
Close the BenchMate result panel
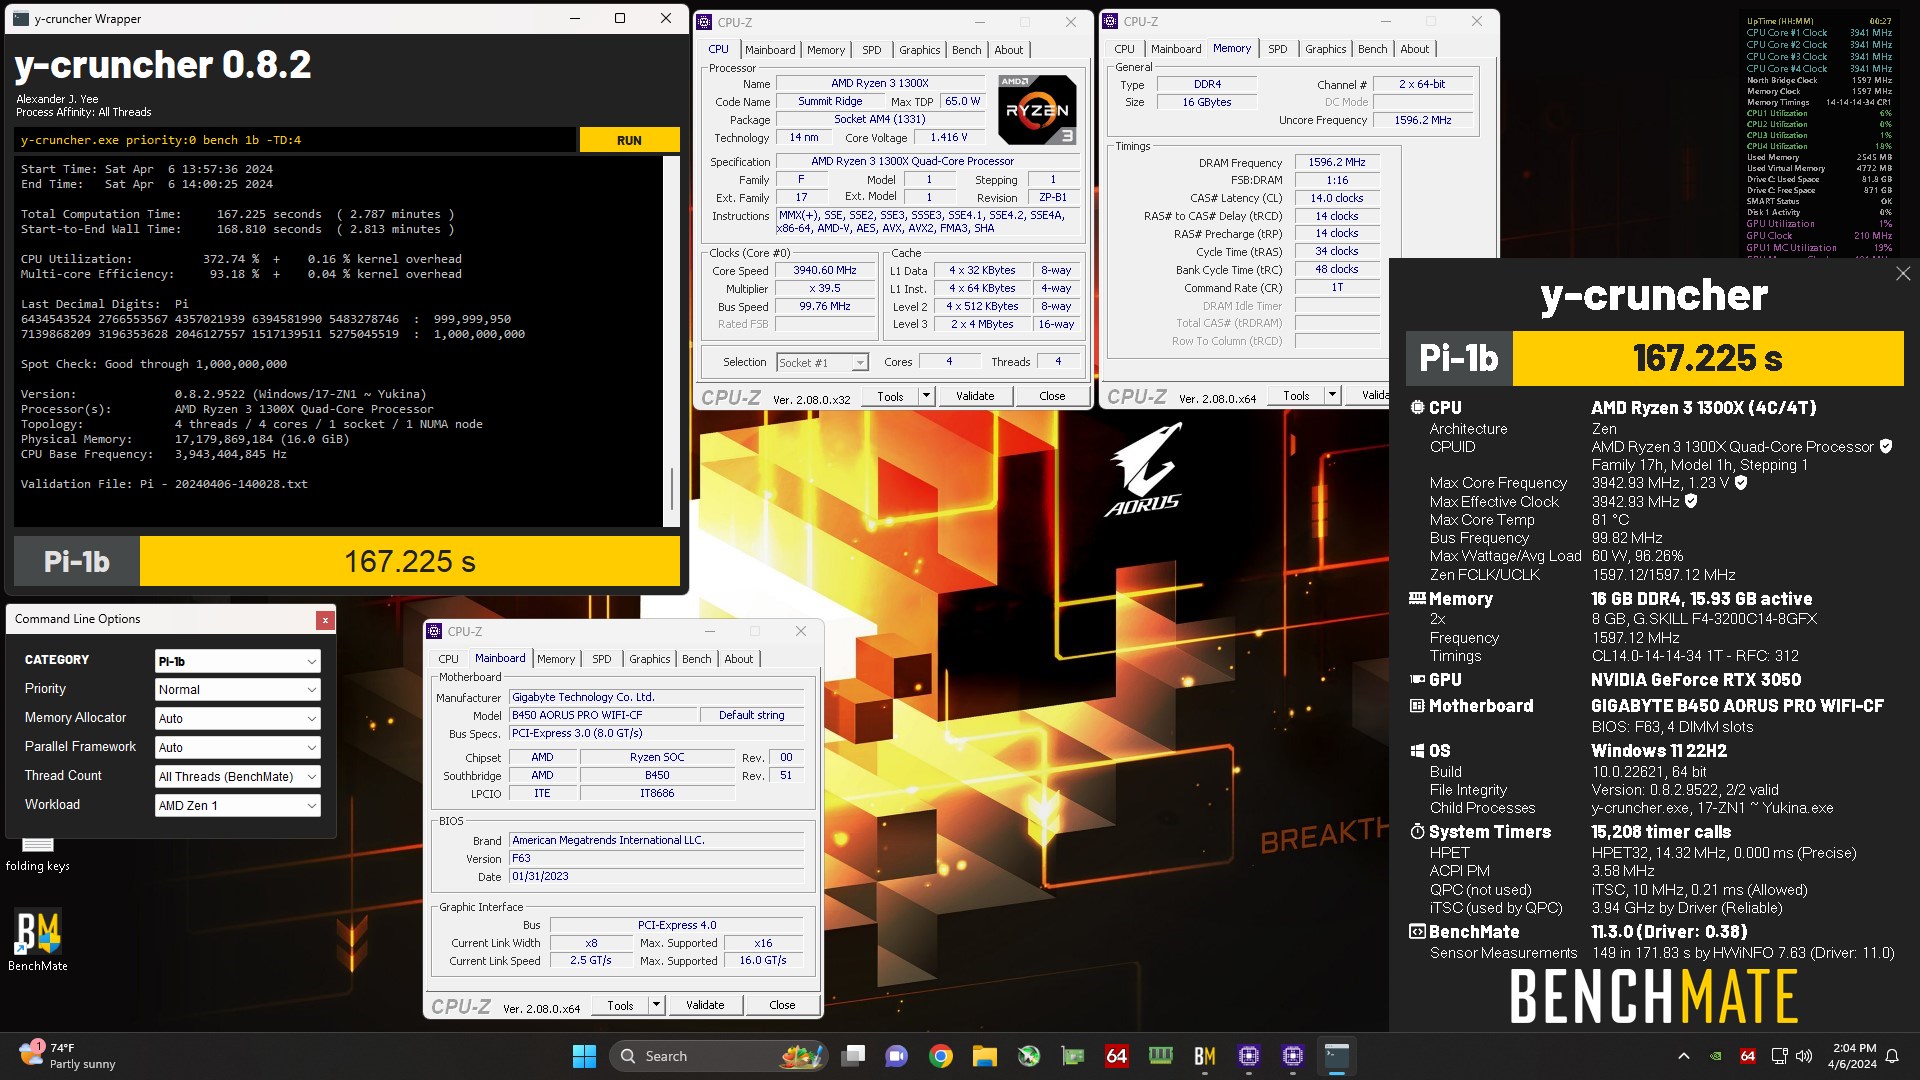click(1903, 274)
